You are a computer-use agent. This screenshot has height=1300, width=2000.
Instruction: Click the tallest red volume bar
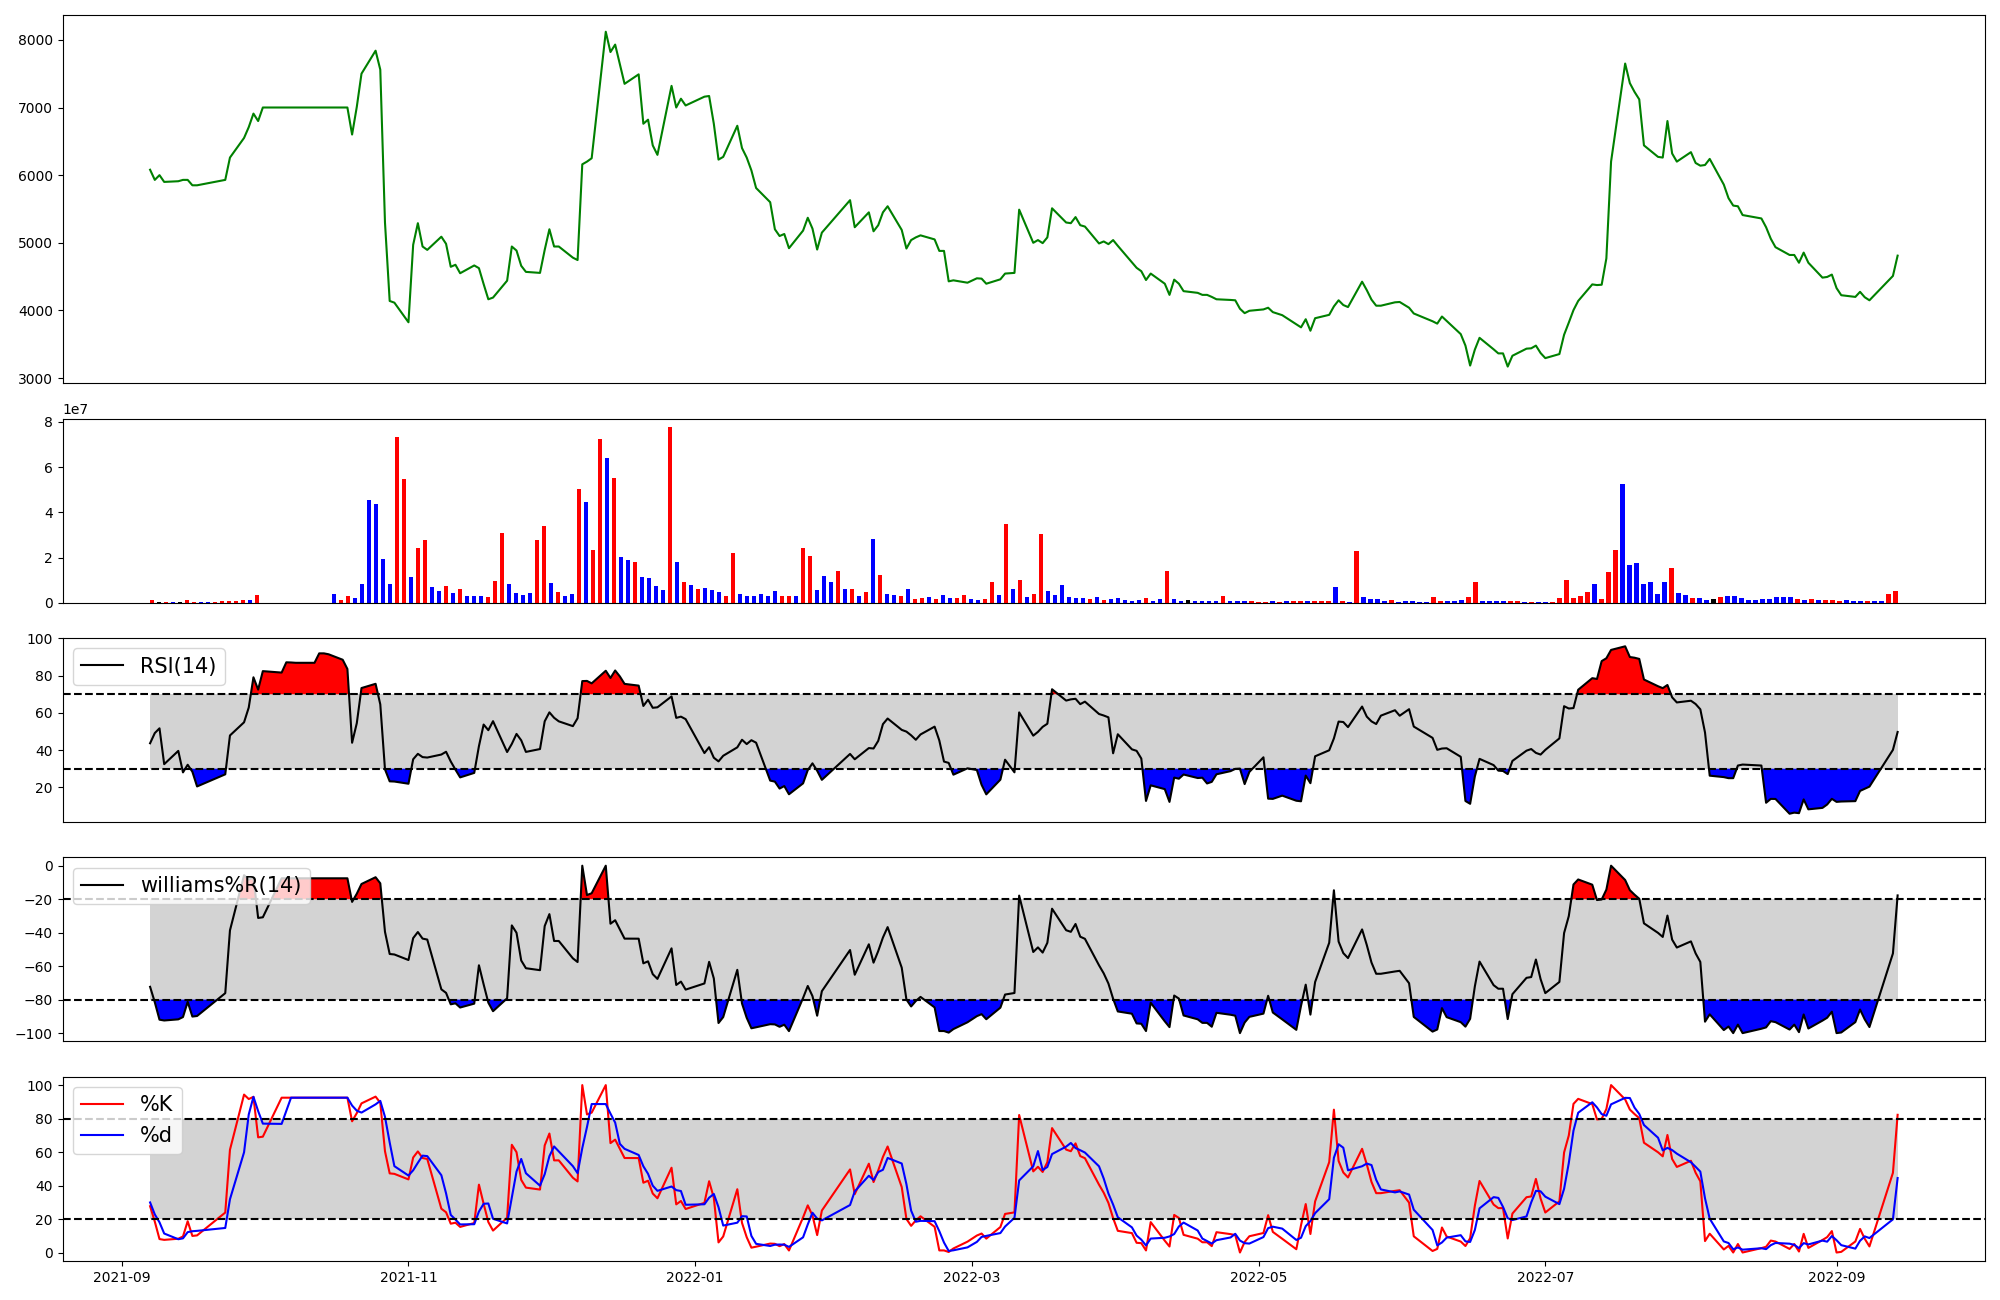click(x=670, y=515)
